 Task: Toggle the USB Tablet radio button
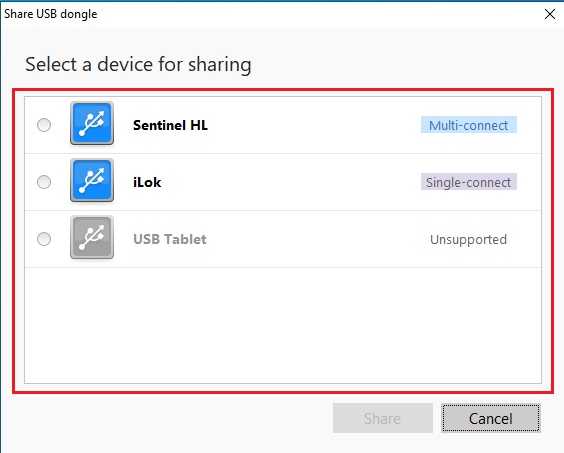pyautogui.click(x=44, y=239)
